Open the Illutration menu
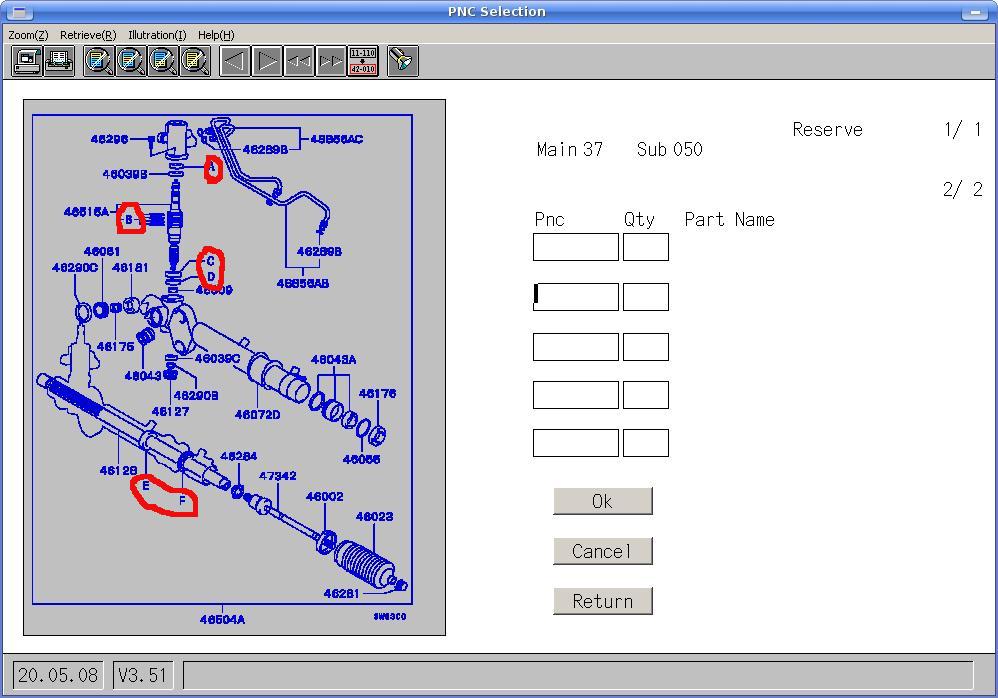The height and width of the screenshot is (698, 998). (157, 35)
